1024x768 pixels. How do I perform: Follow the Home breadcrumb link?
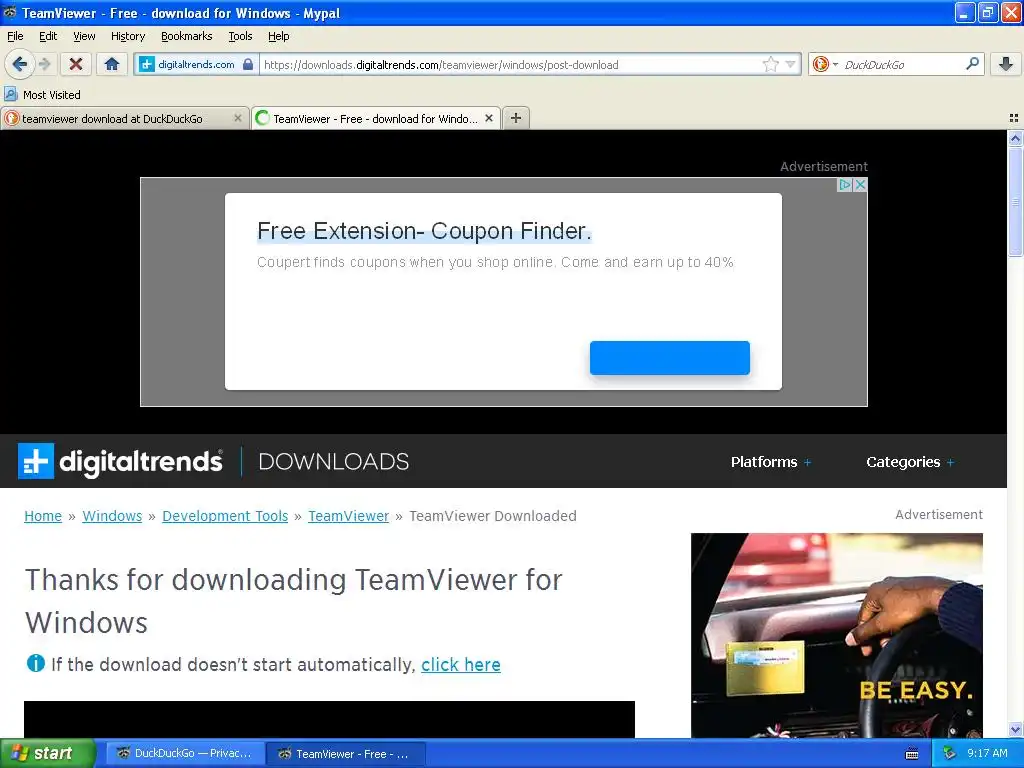click(x=43, y=516)
